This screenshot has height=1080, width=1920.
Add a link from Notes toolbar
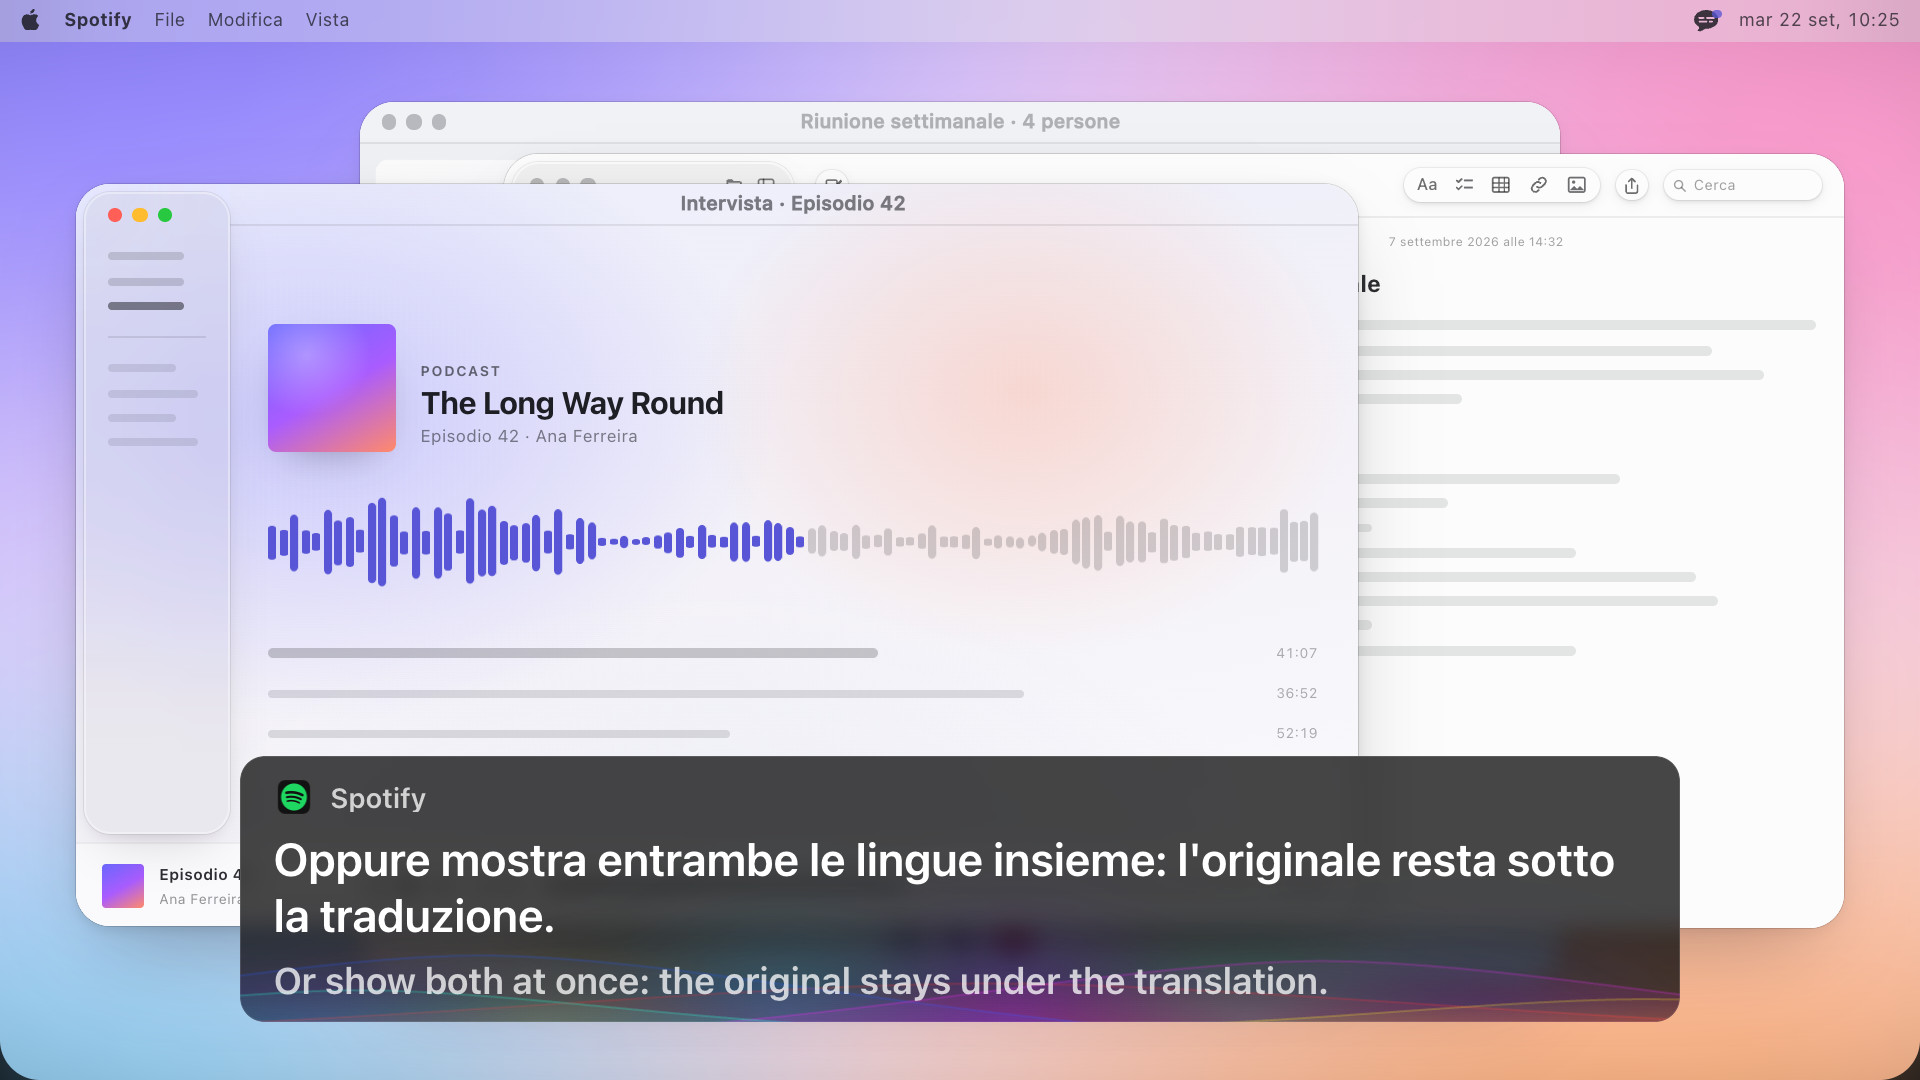coord(1539,185)
